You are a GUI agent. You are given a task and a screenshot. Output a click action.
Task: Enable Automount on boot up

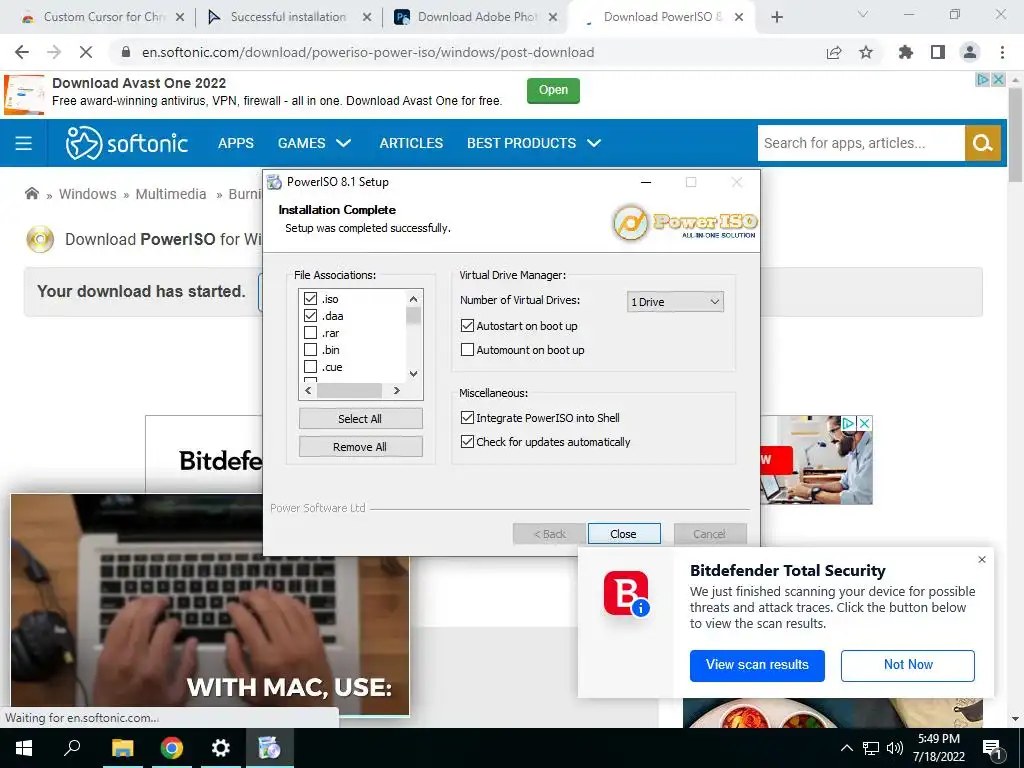(x=467, y=349)
